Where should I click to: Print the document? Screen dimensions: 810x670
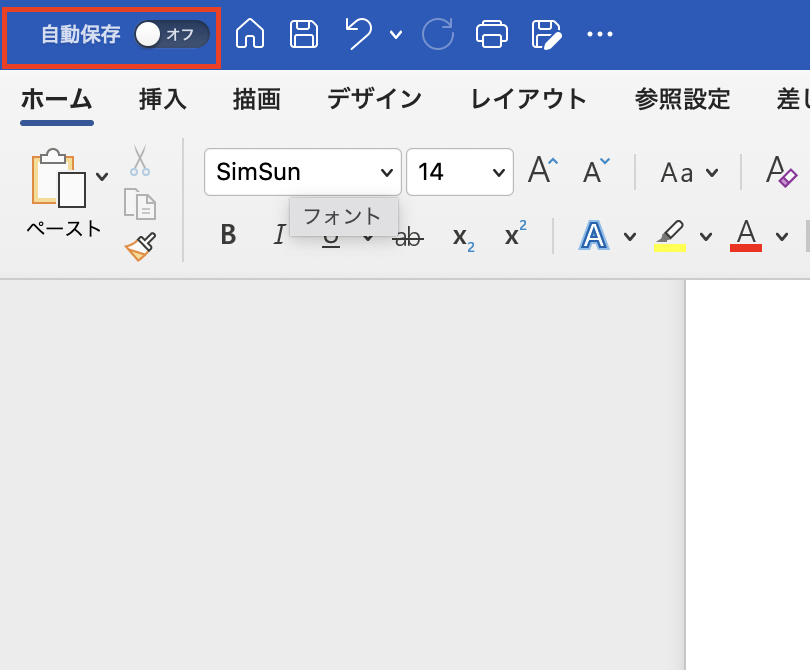[491, 33]
